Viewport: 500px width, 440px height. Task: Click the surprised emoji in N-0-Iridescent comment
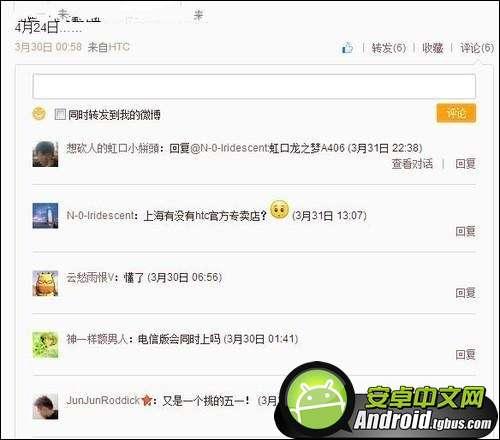coord(279,210)
